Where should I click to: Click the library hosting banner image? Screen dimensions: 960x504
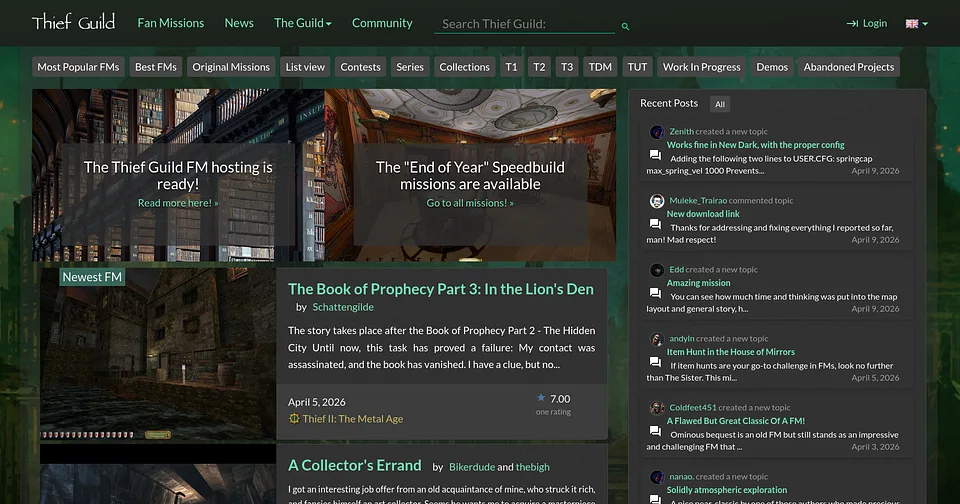point(178,175)
